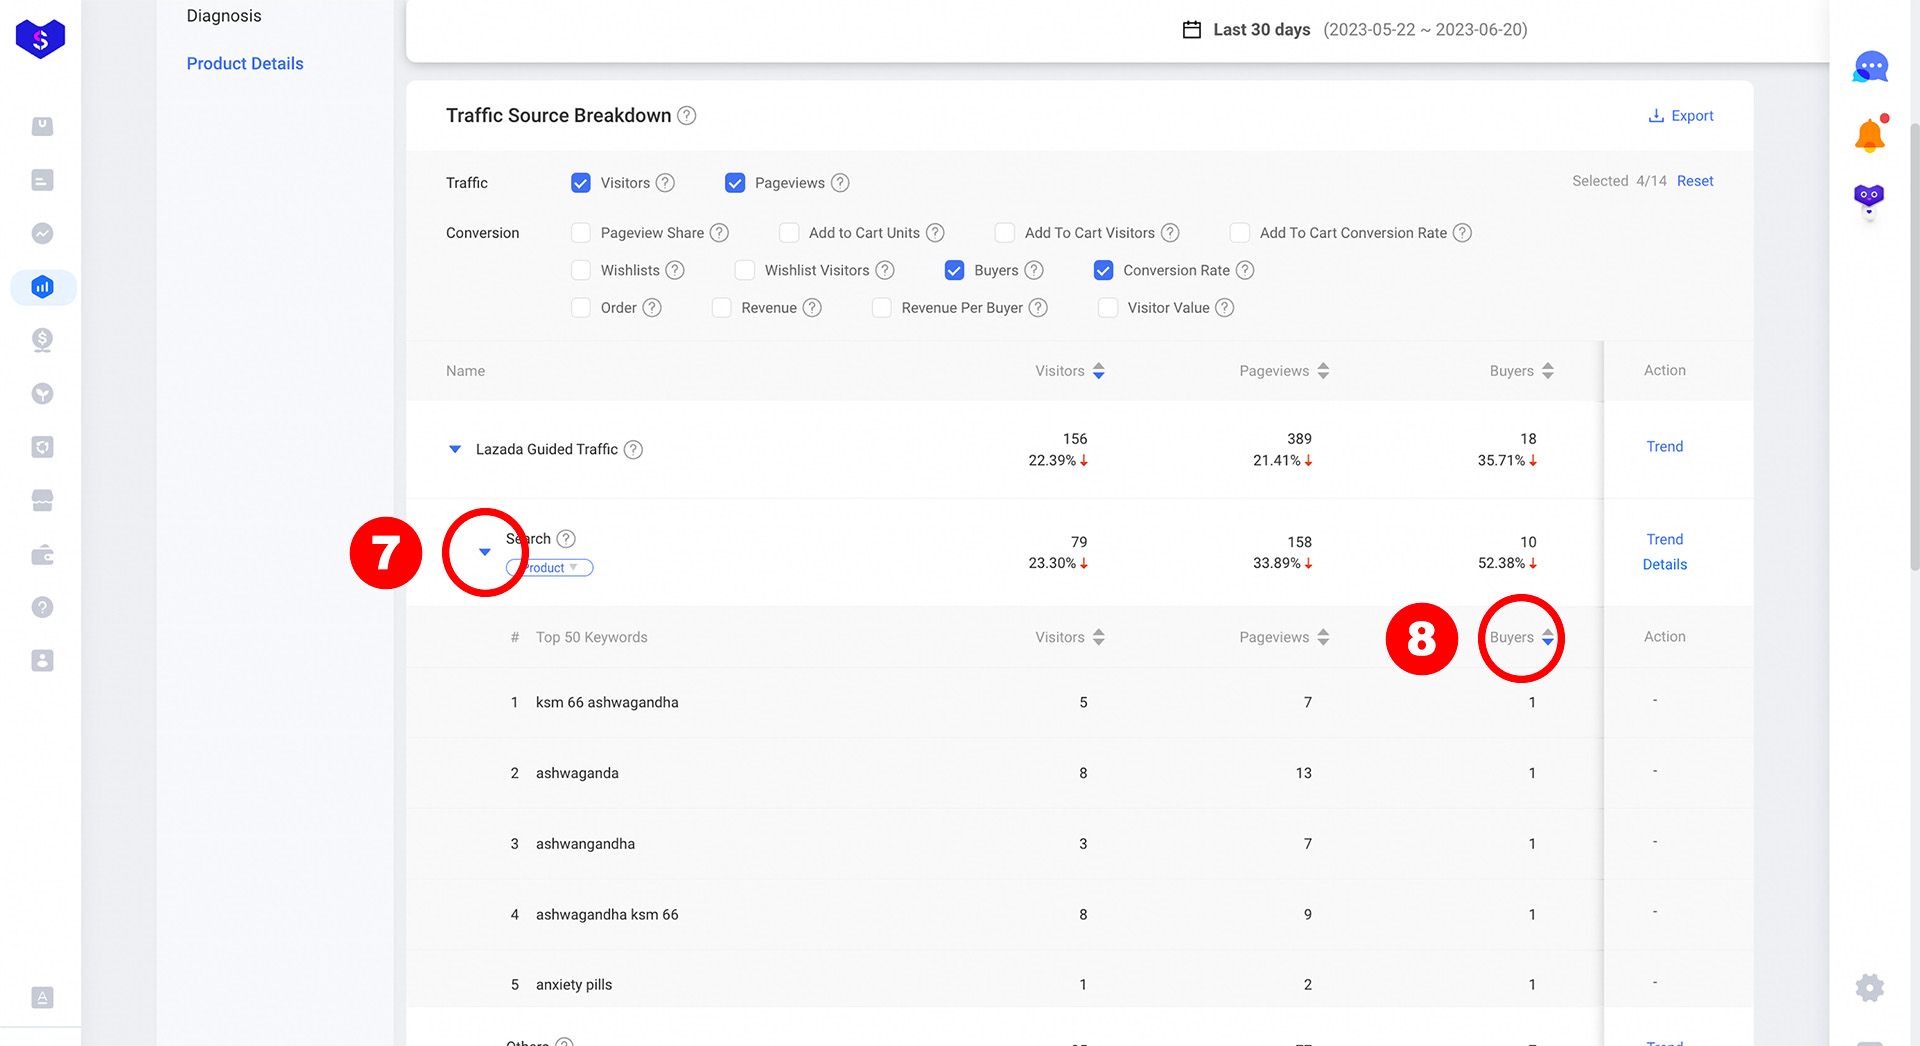Screen dimensions: 1920x1046
Task: Open Details for the Search row
Action: tap(1665, 565)
